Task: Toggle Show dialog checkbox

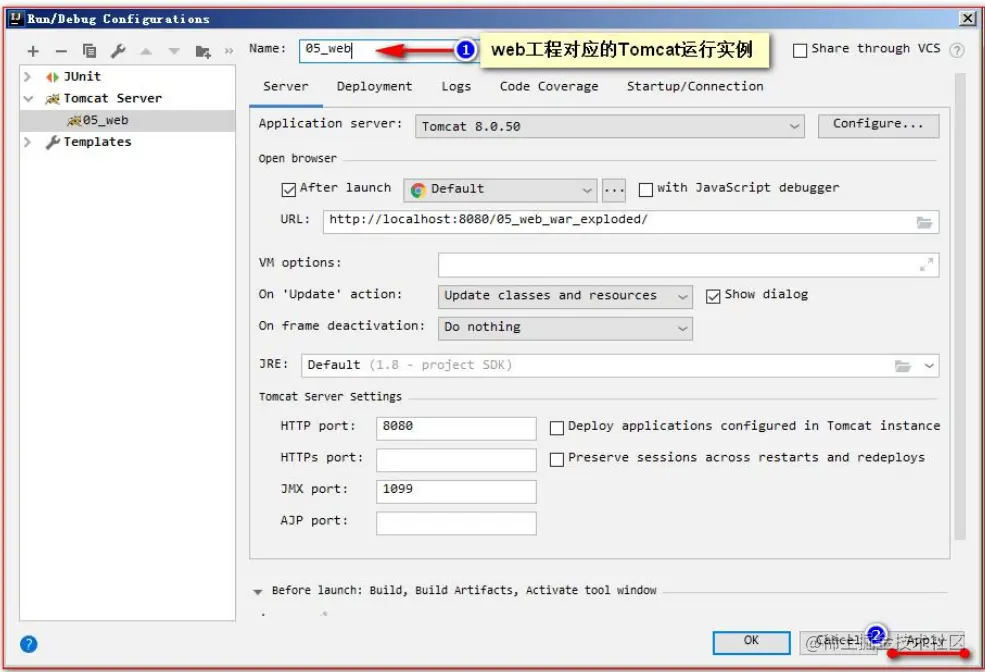Action: [x=712, y=296]
